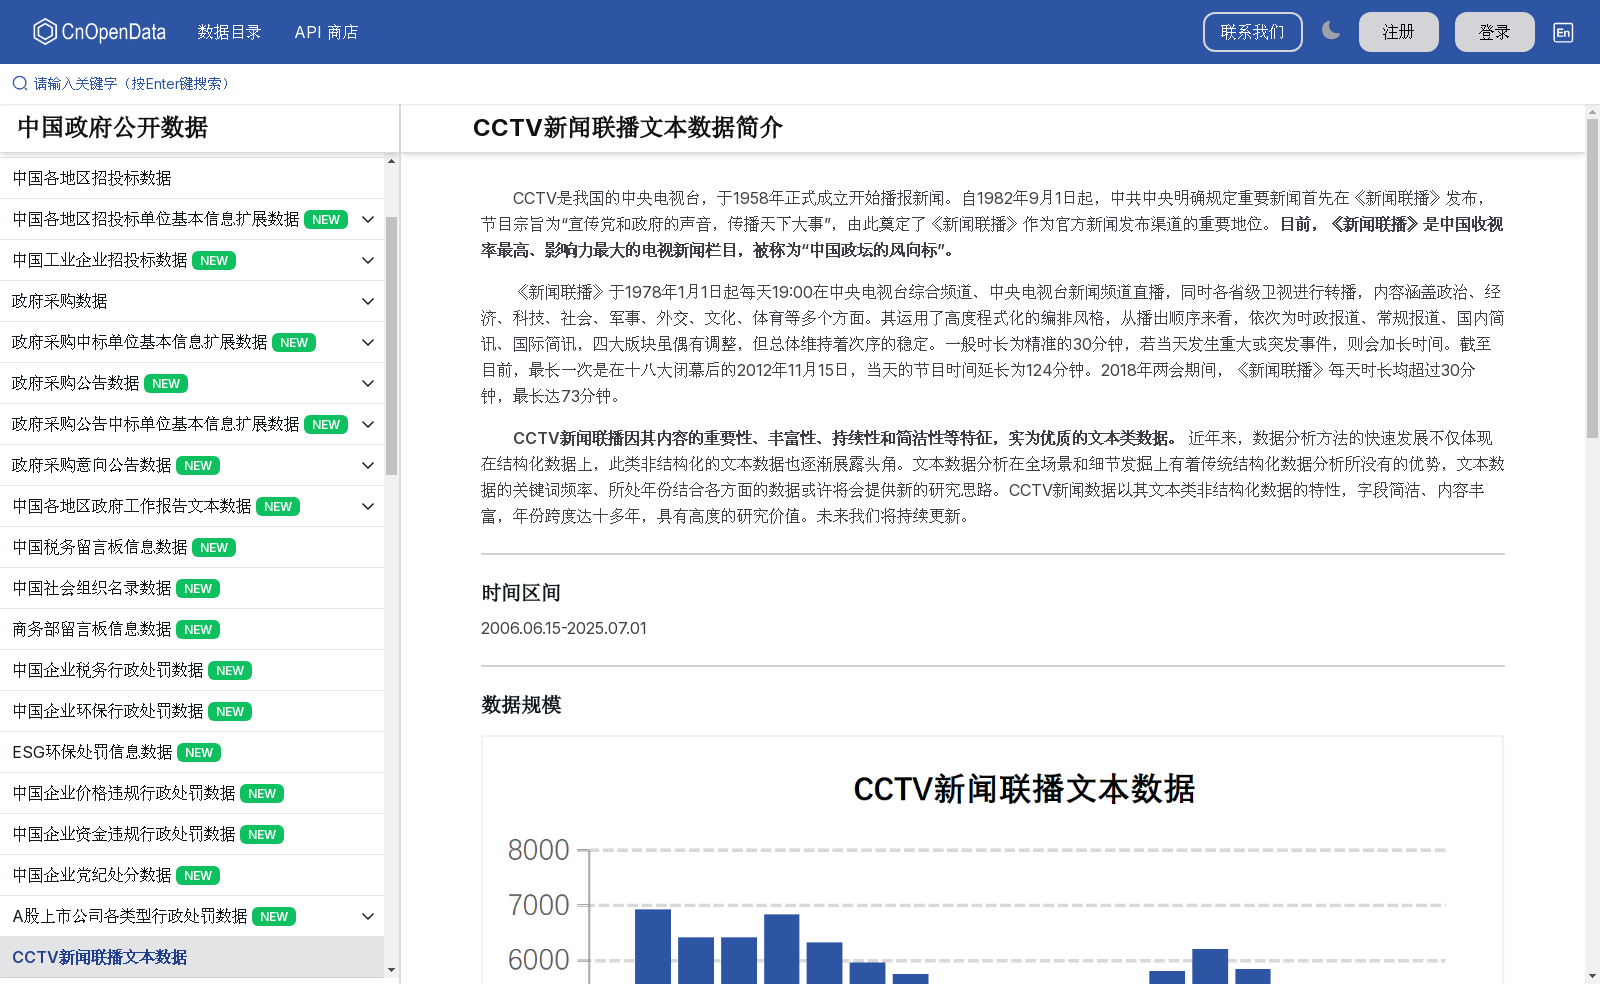The width and height of the screenshot is (1600, 1000).
Task: Click the 登录 button
Action: coord(1494,32)
